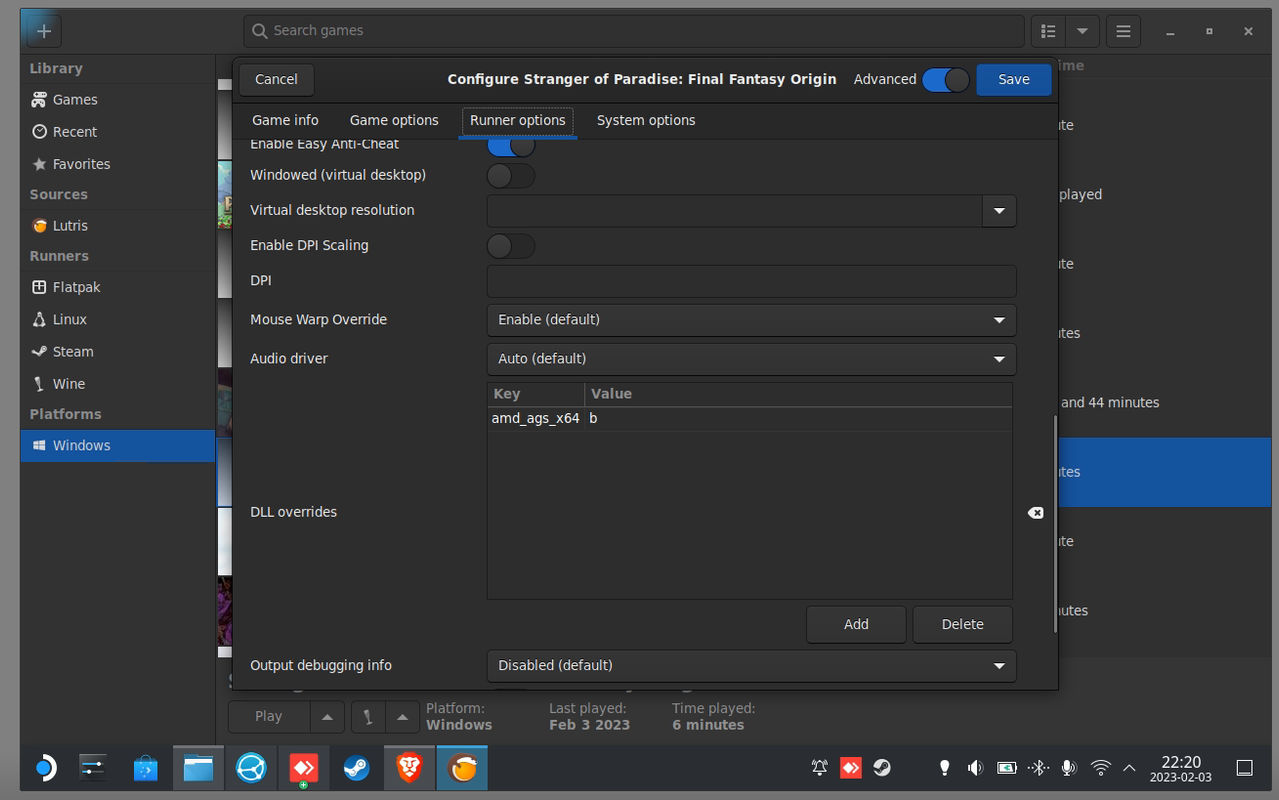Select the Windows platform
Screen dimensions: 1279x800
[x=118, y=446]
